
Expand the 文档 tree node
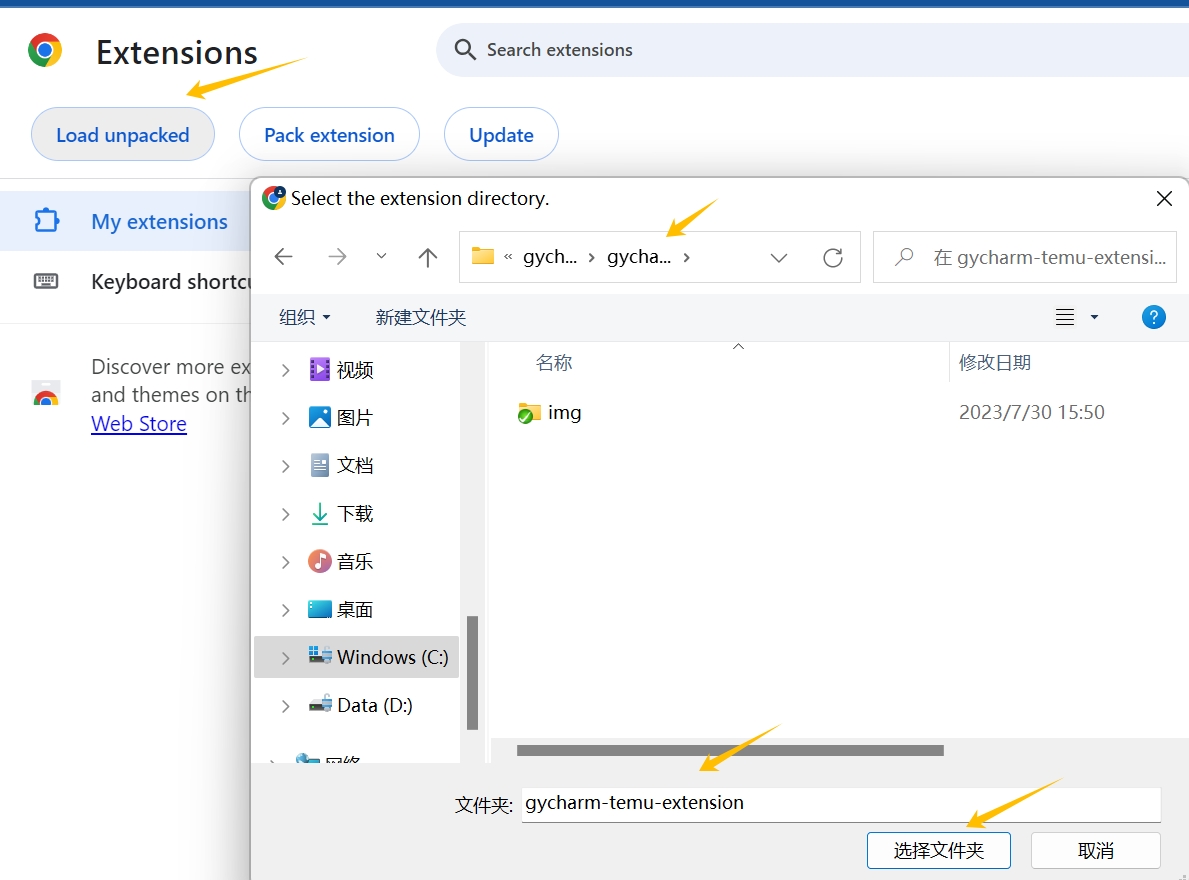click(285, 466)
